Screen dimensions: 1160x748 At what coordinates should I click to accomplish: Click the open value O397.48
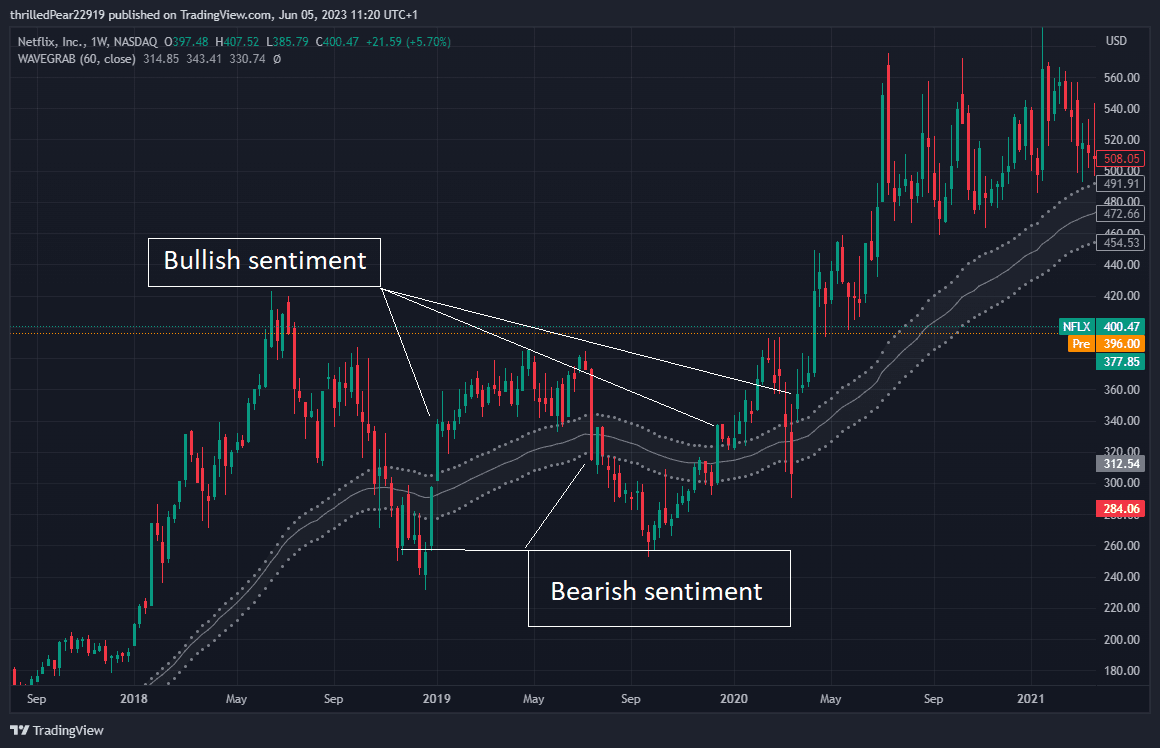(186, 42)
